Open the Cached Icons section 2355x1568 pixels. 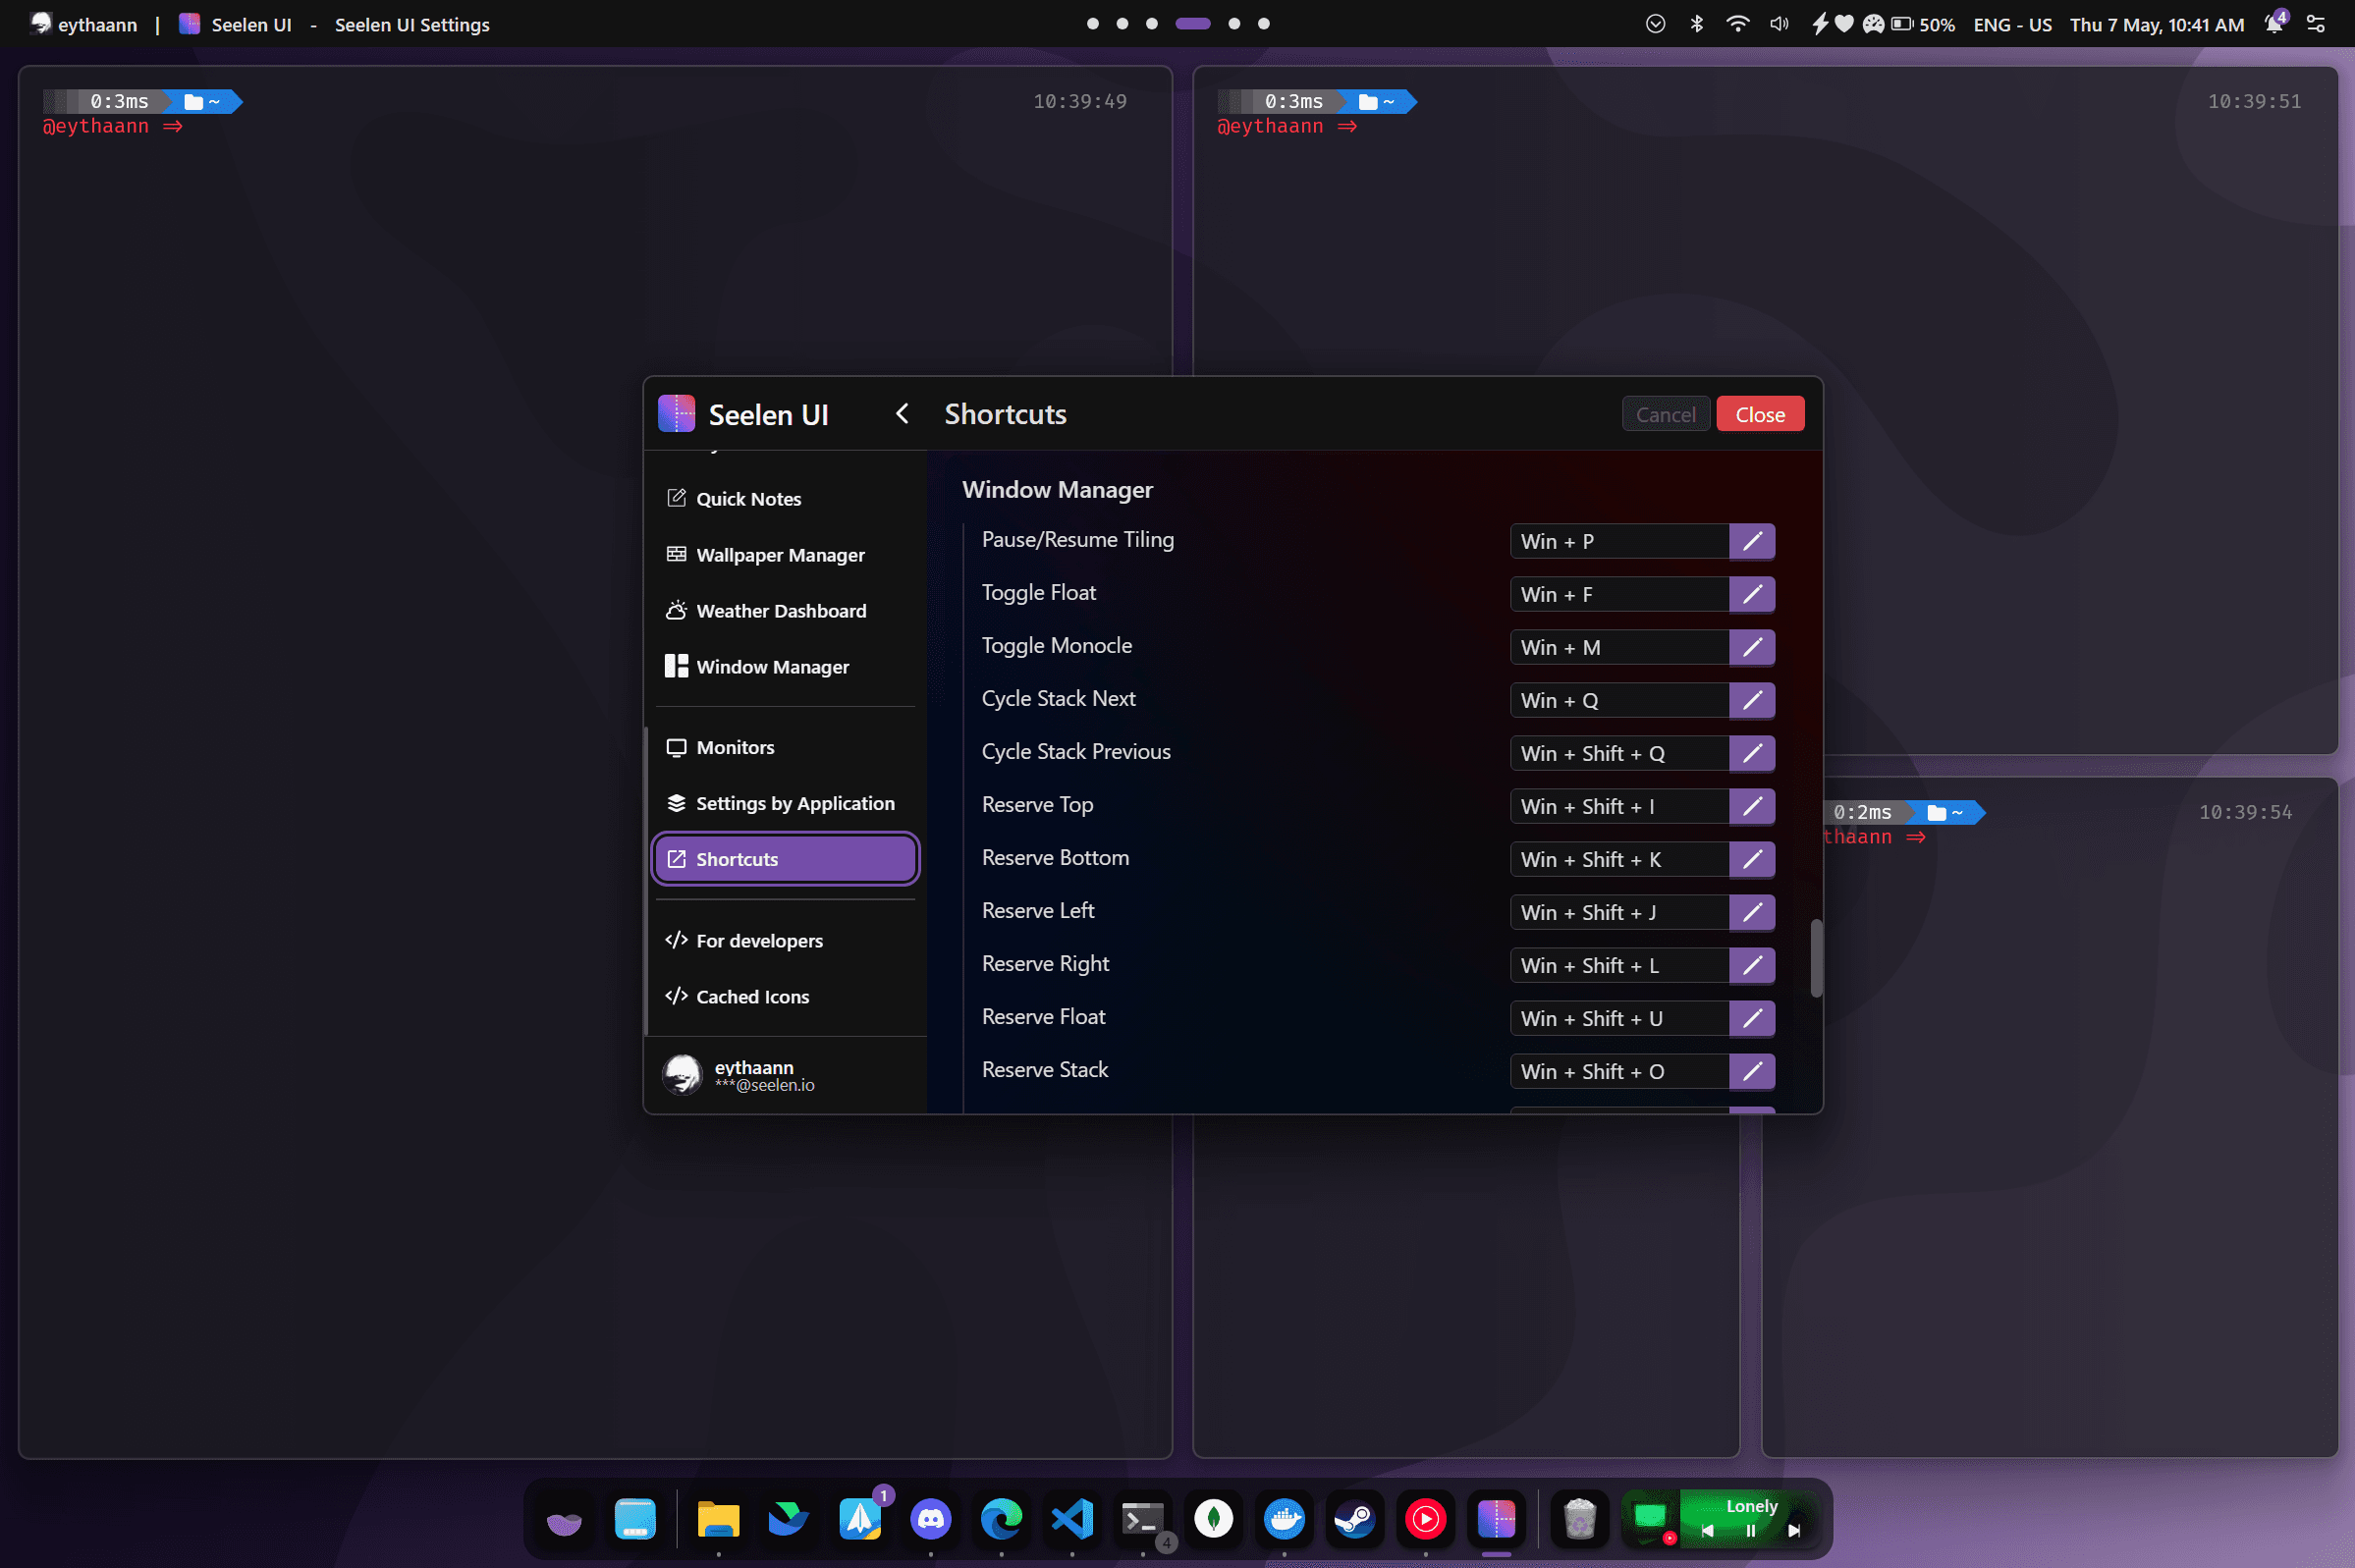pyautogui.click(x=785, y=996)
